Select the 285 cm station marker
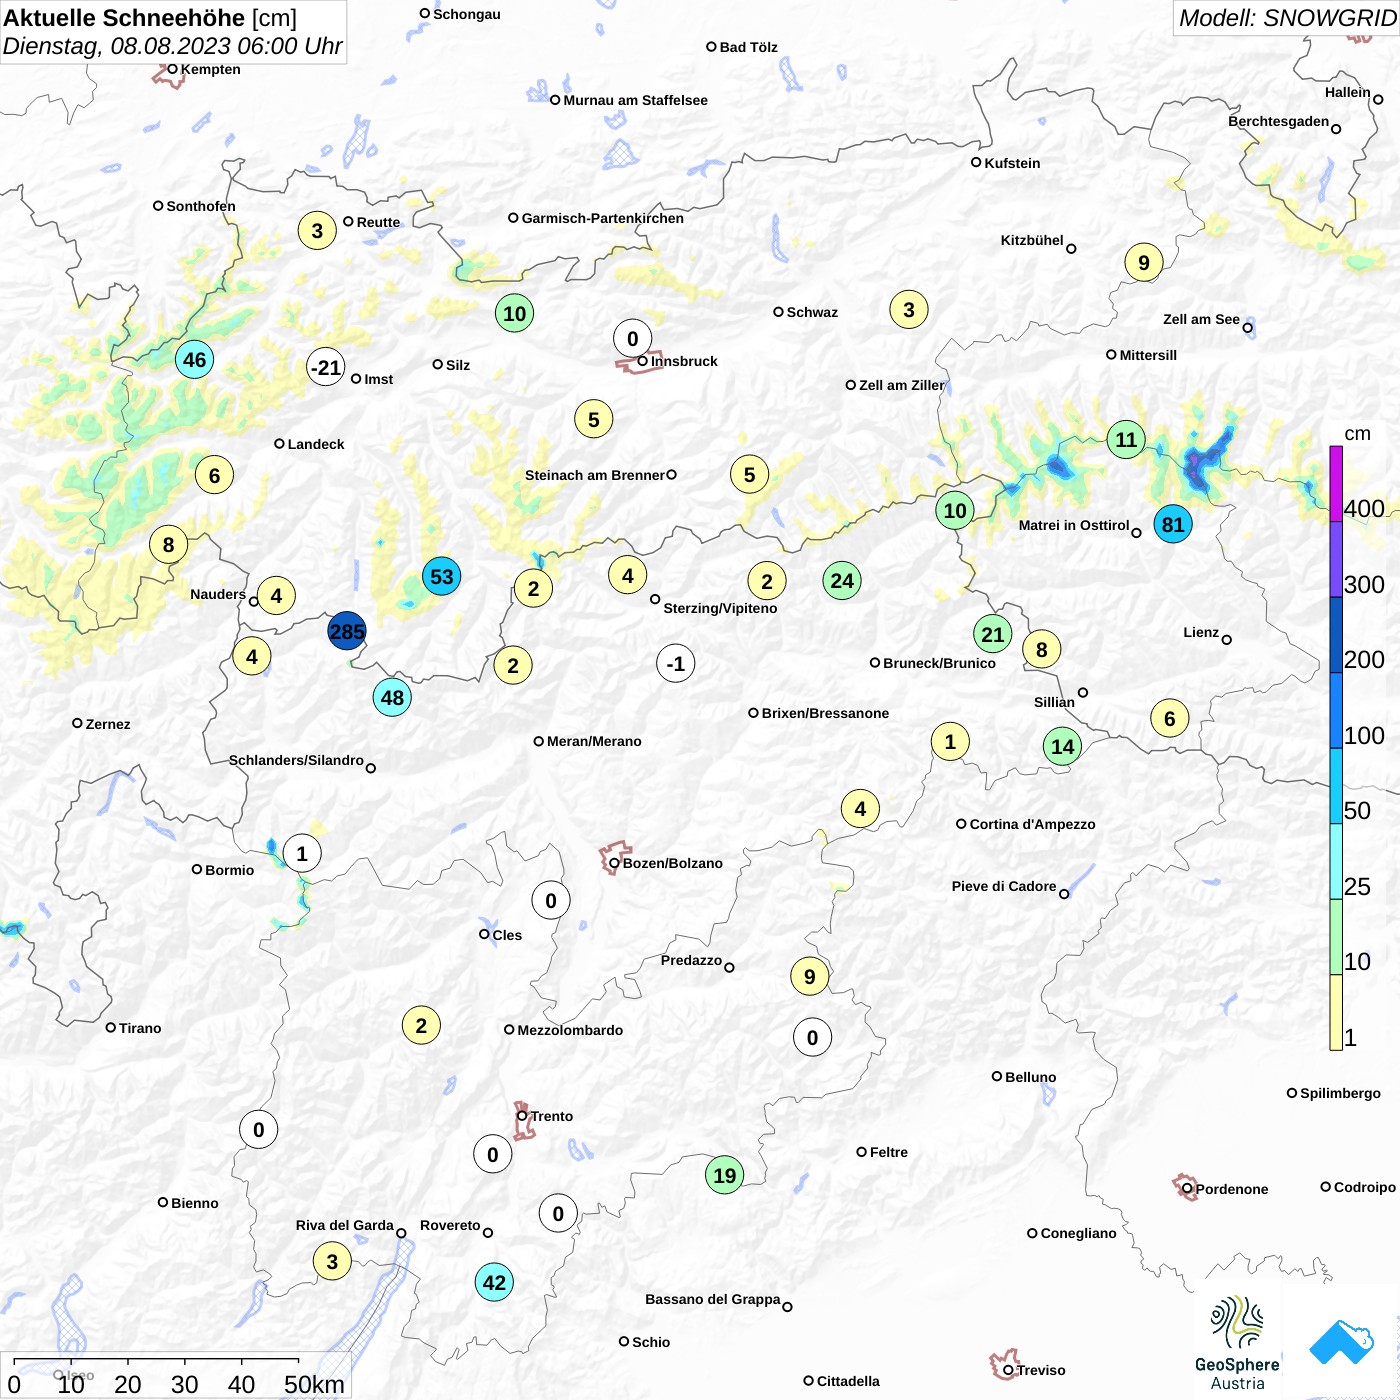 347,631
